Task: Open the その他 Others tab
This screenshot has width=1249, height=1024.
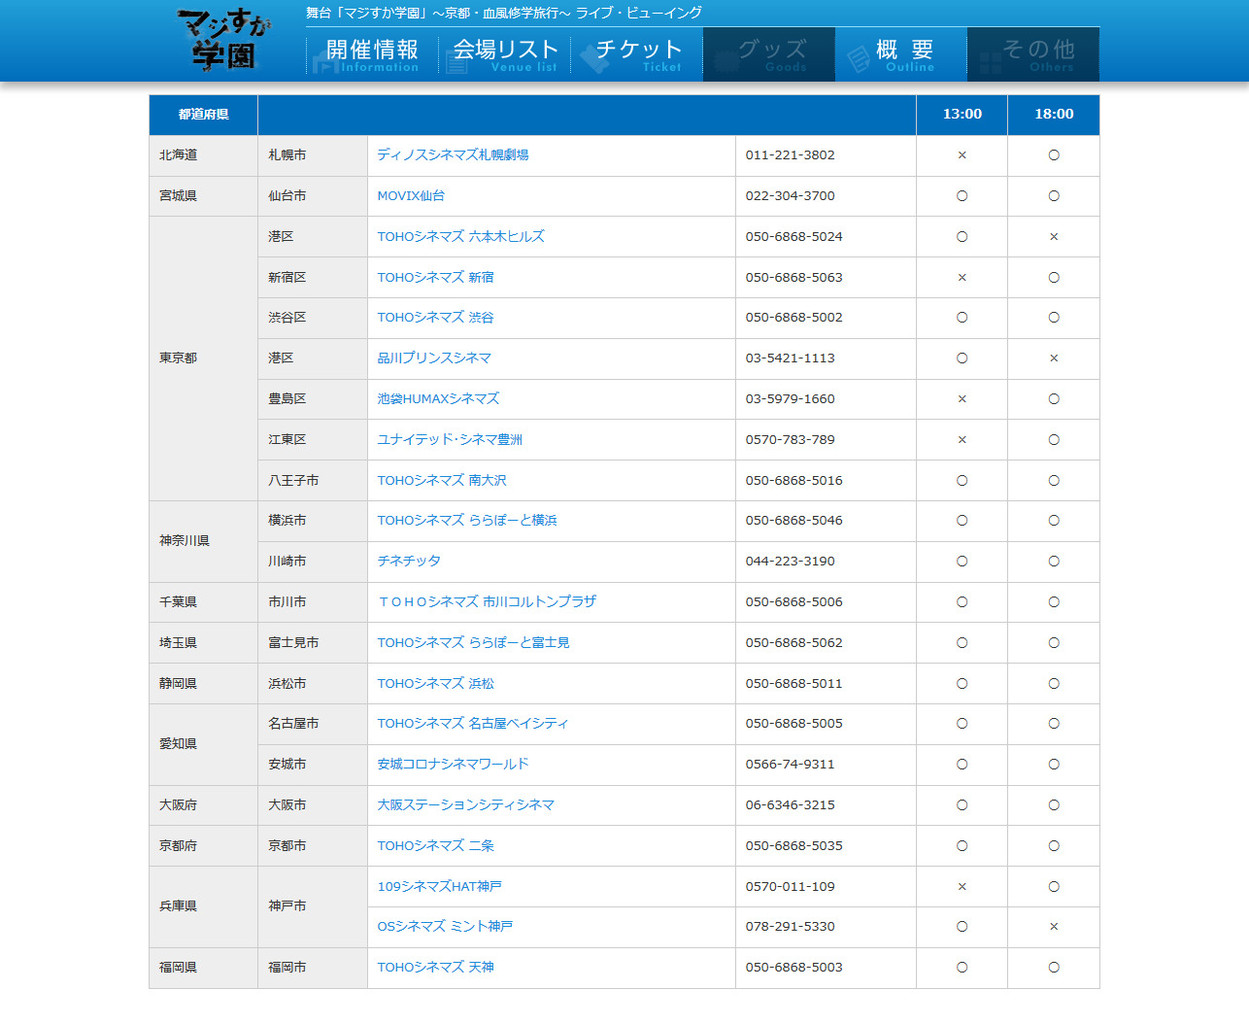Action: pyautogui.click(x=1033, y=54)
